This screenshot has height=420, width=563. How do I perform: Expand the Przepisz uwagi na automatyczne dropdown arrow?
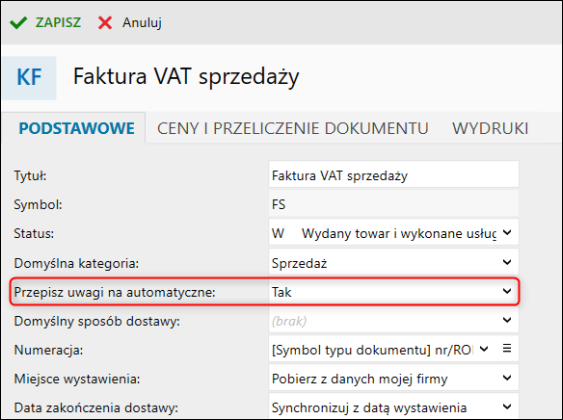tap(507, 291)
